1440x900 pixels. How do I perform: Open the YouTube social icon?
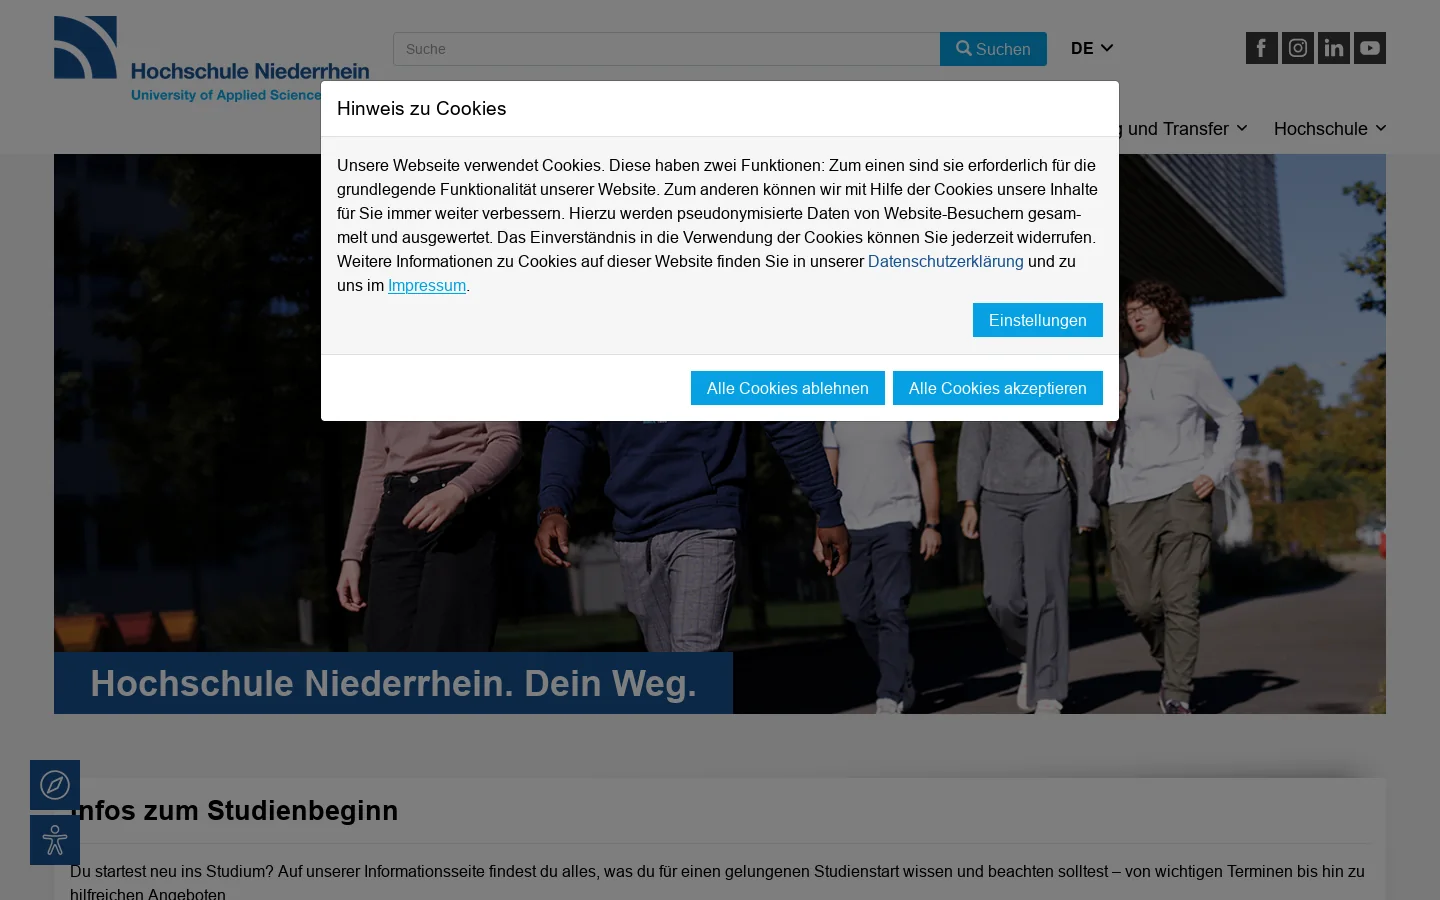[x=1370, y=48]
